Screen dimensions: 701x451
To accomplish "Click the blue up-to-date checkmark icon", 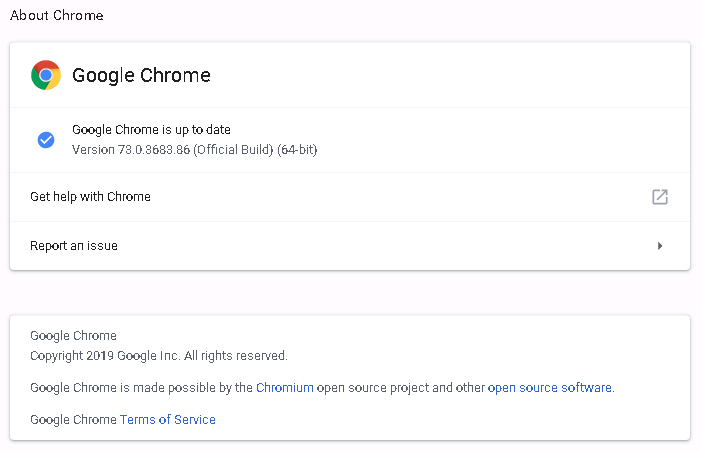I will coord(46,140).
